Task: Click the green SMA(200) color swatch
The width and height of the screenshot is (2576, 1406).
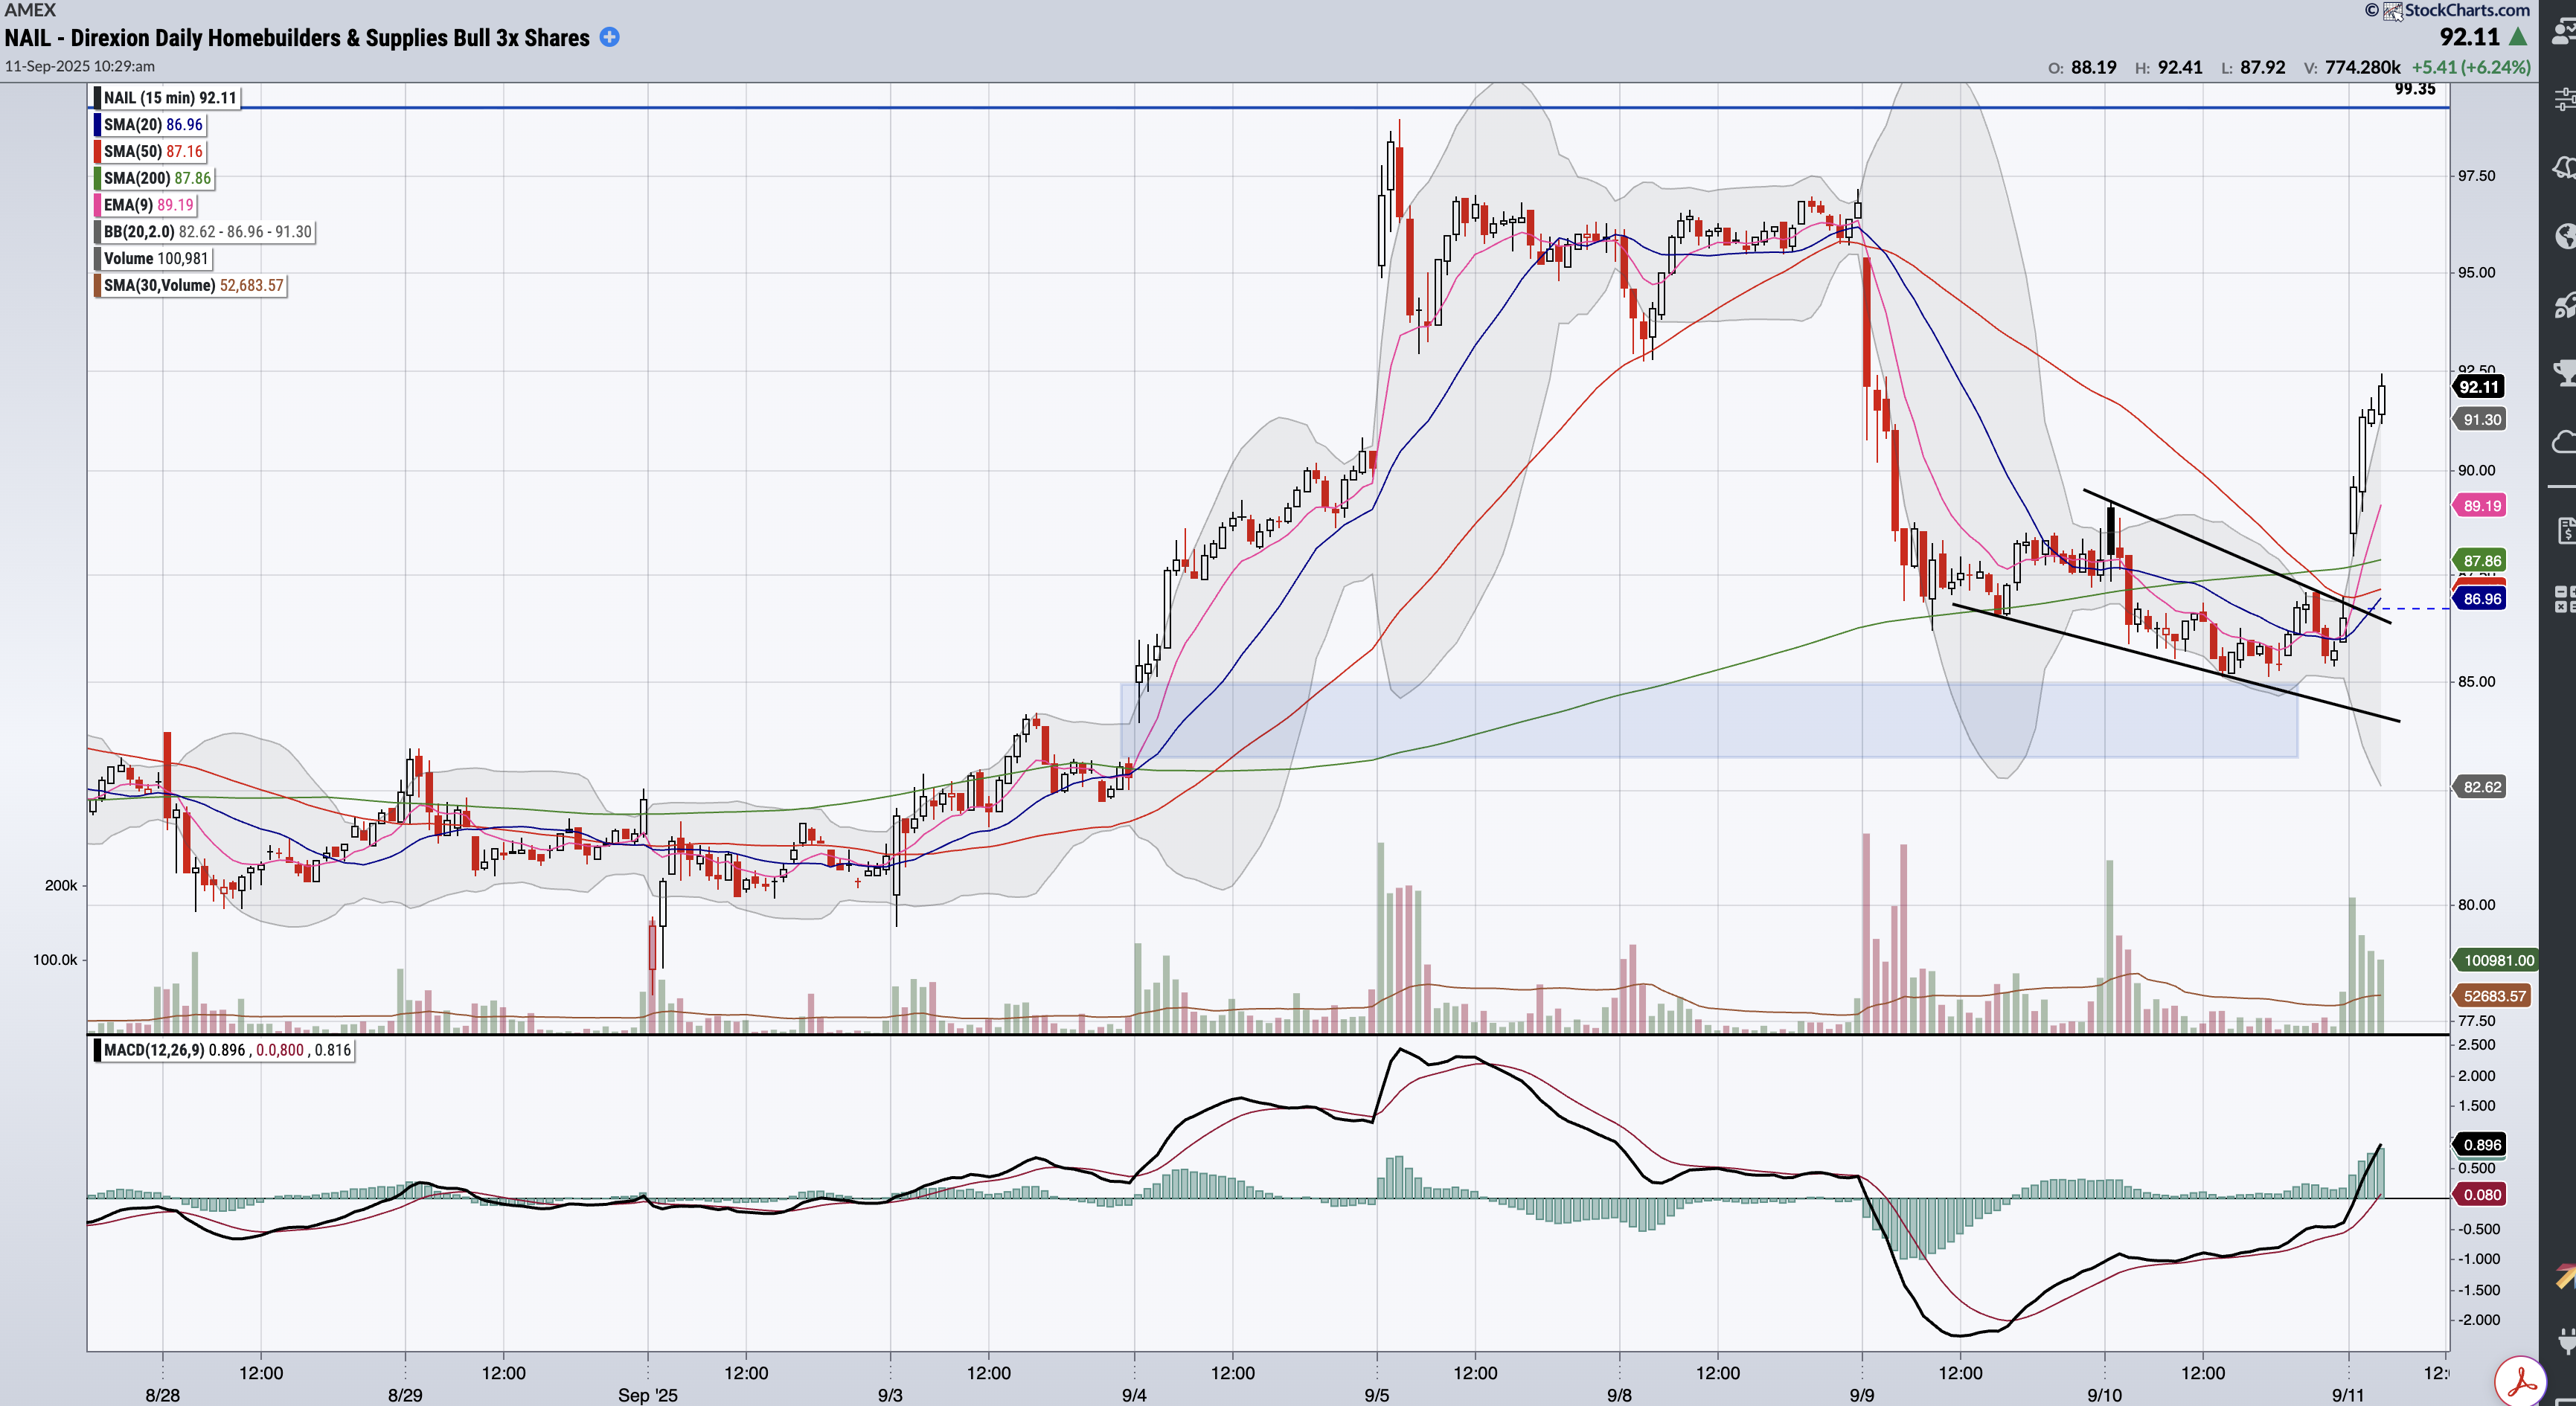Action: point(97,178)
